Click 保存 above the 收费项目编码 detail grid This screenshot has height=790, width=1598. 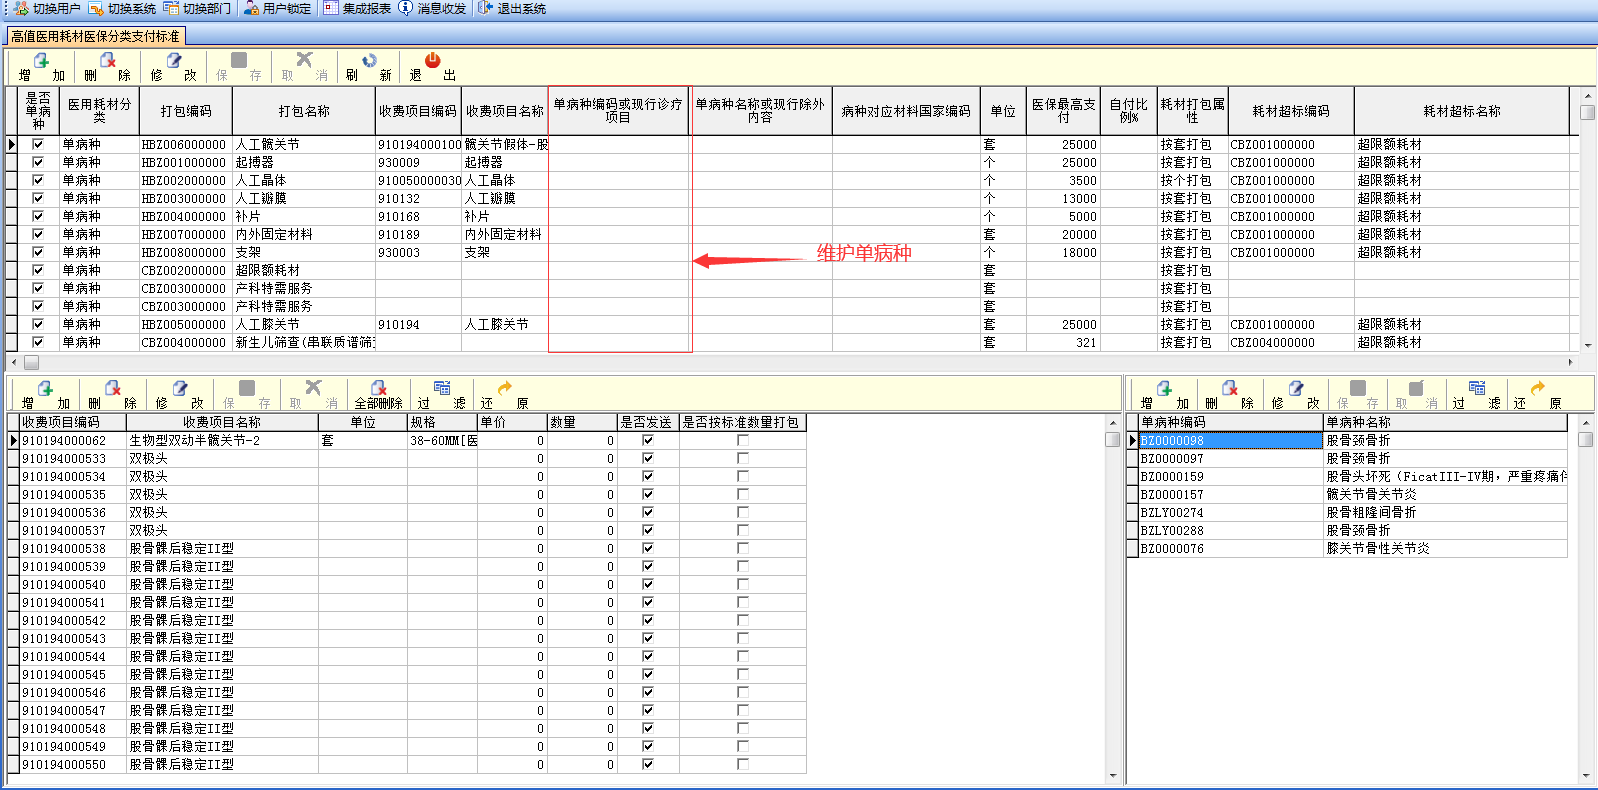coord(246,395)
